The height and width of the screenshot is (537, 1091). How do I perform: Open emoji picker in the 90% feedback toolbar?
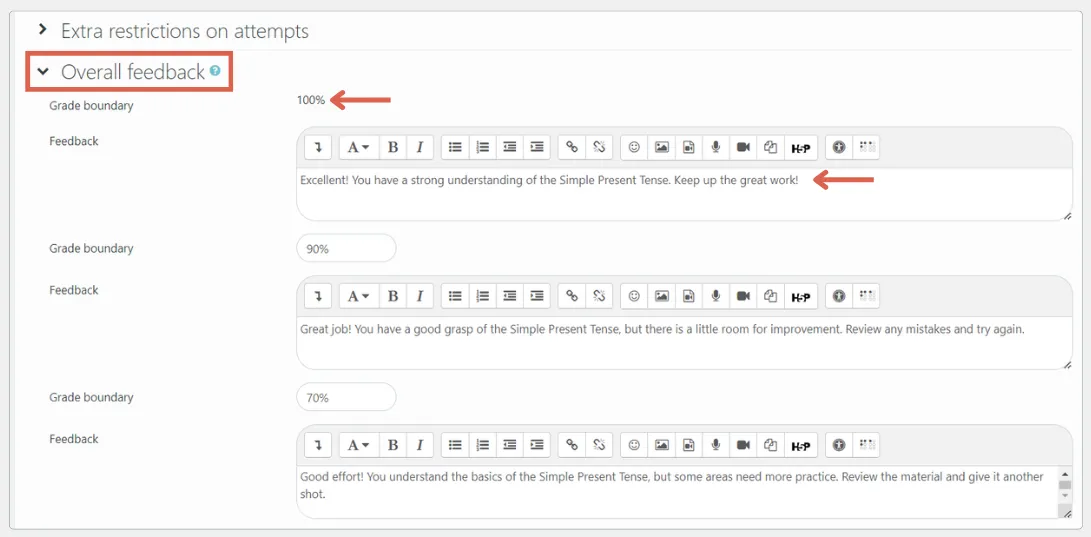tap(634, 296)
